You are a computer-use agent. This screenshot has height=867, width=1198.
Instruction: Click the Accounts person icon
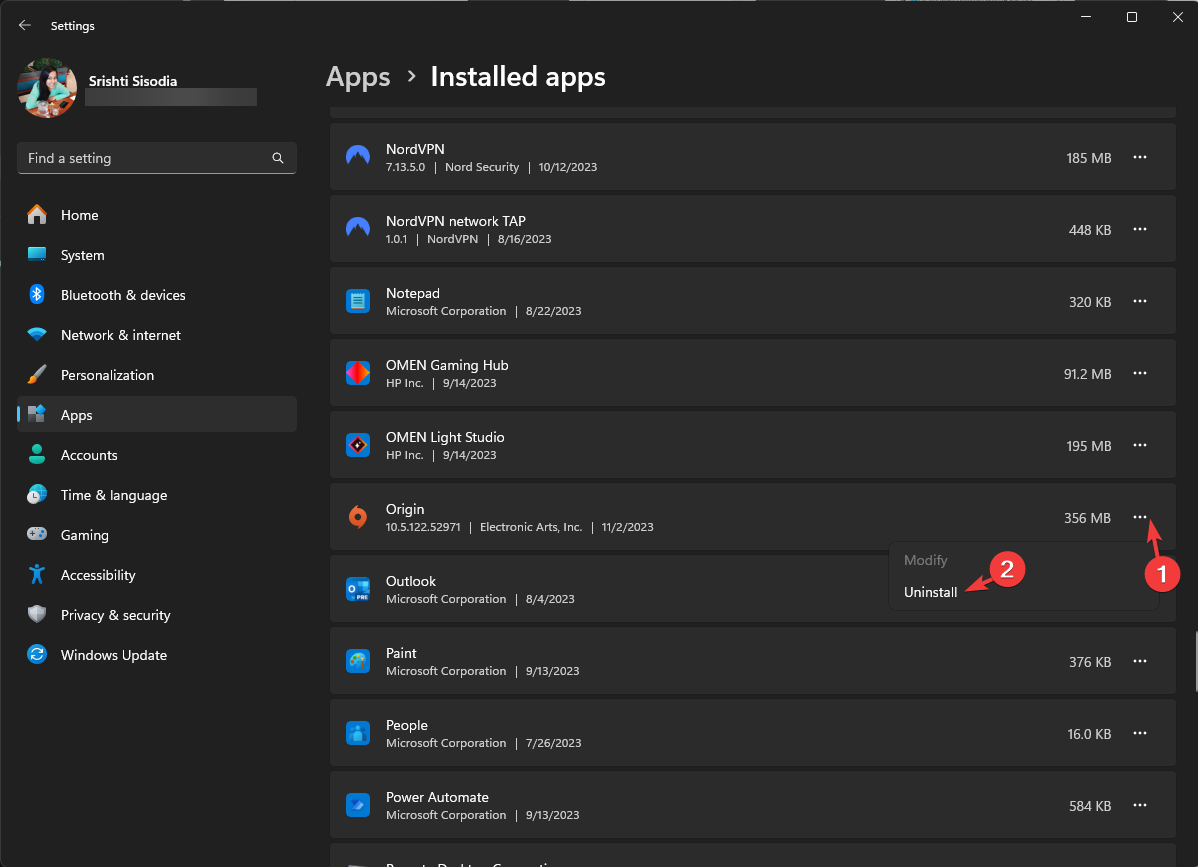click(37, 455)
